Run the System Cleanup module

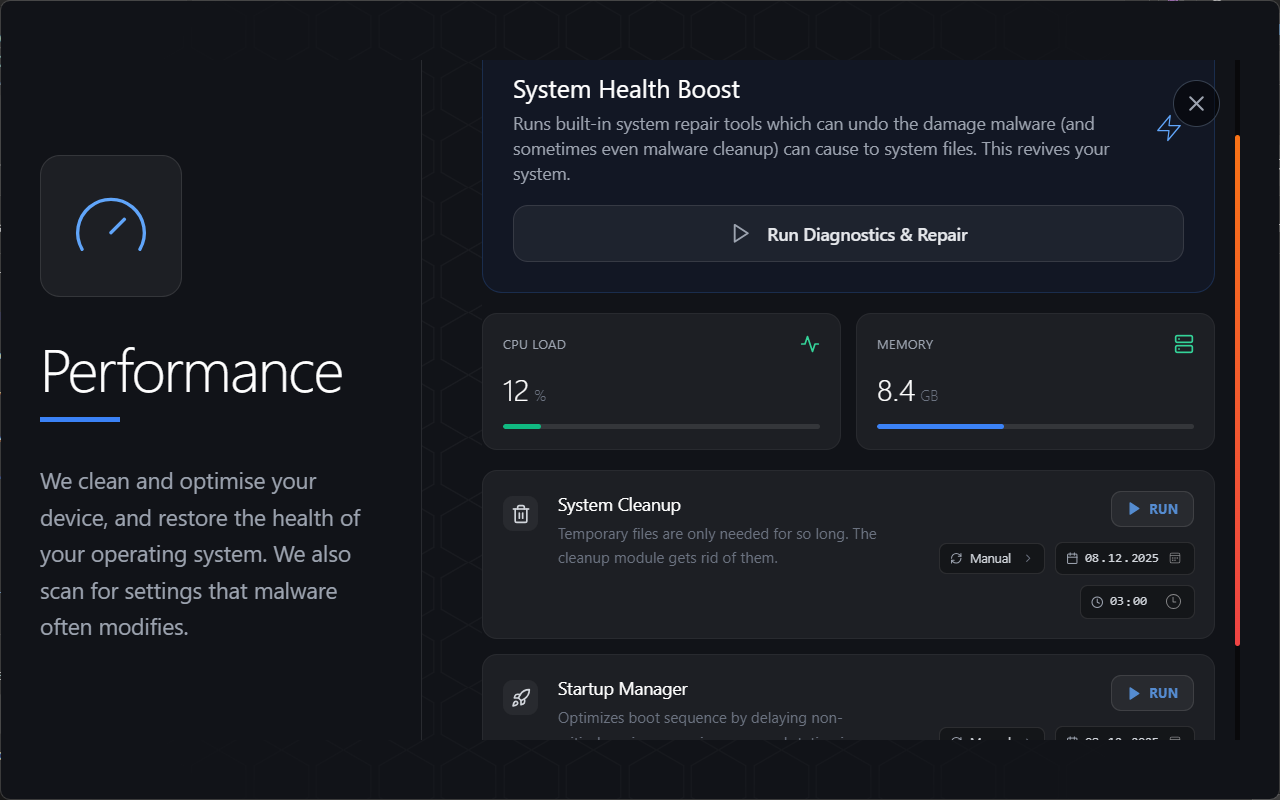pos(1152,509)
